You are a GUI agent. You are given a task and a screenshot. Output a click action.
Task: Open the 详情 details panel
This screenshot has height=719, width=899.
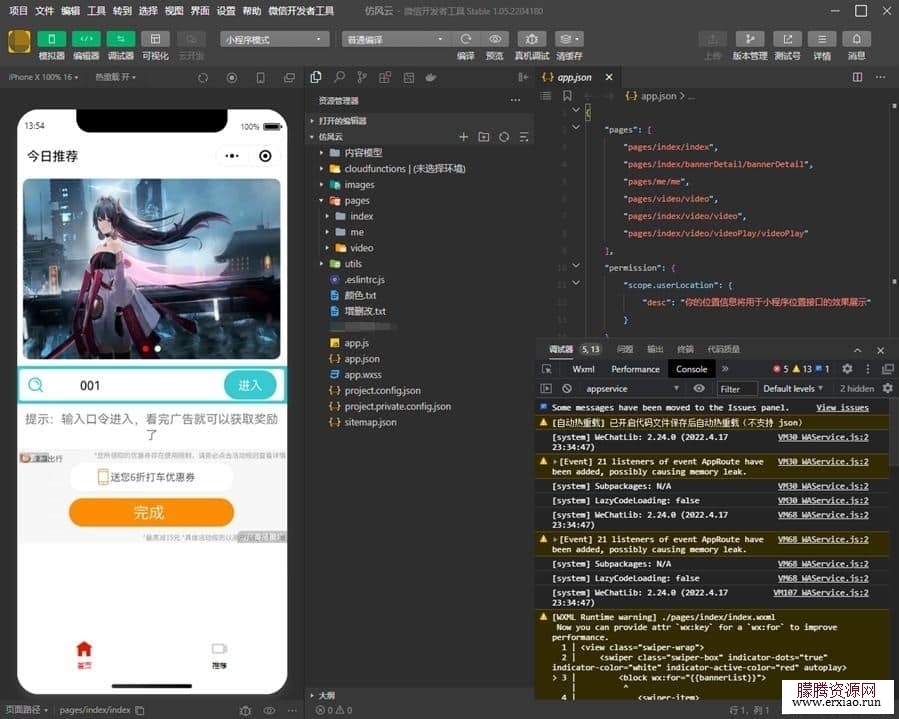coord(822,39)
